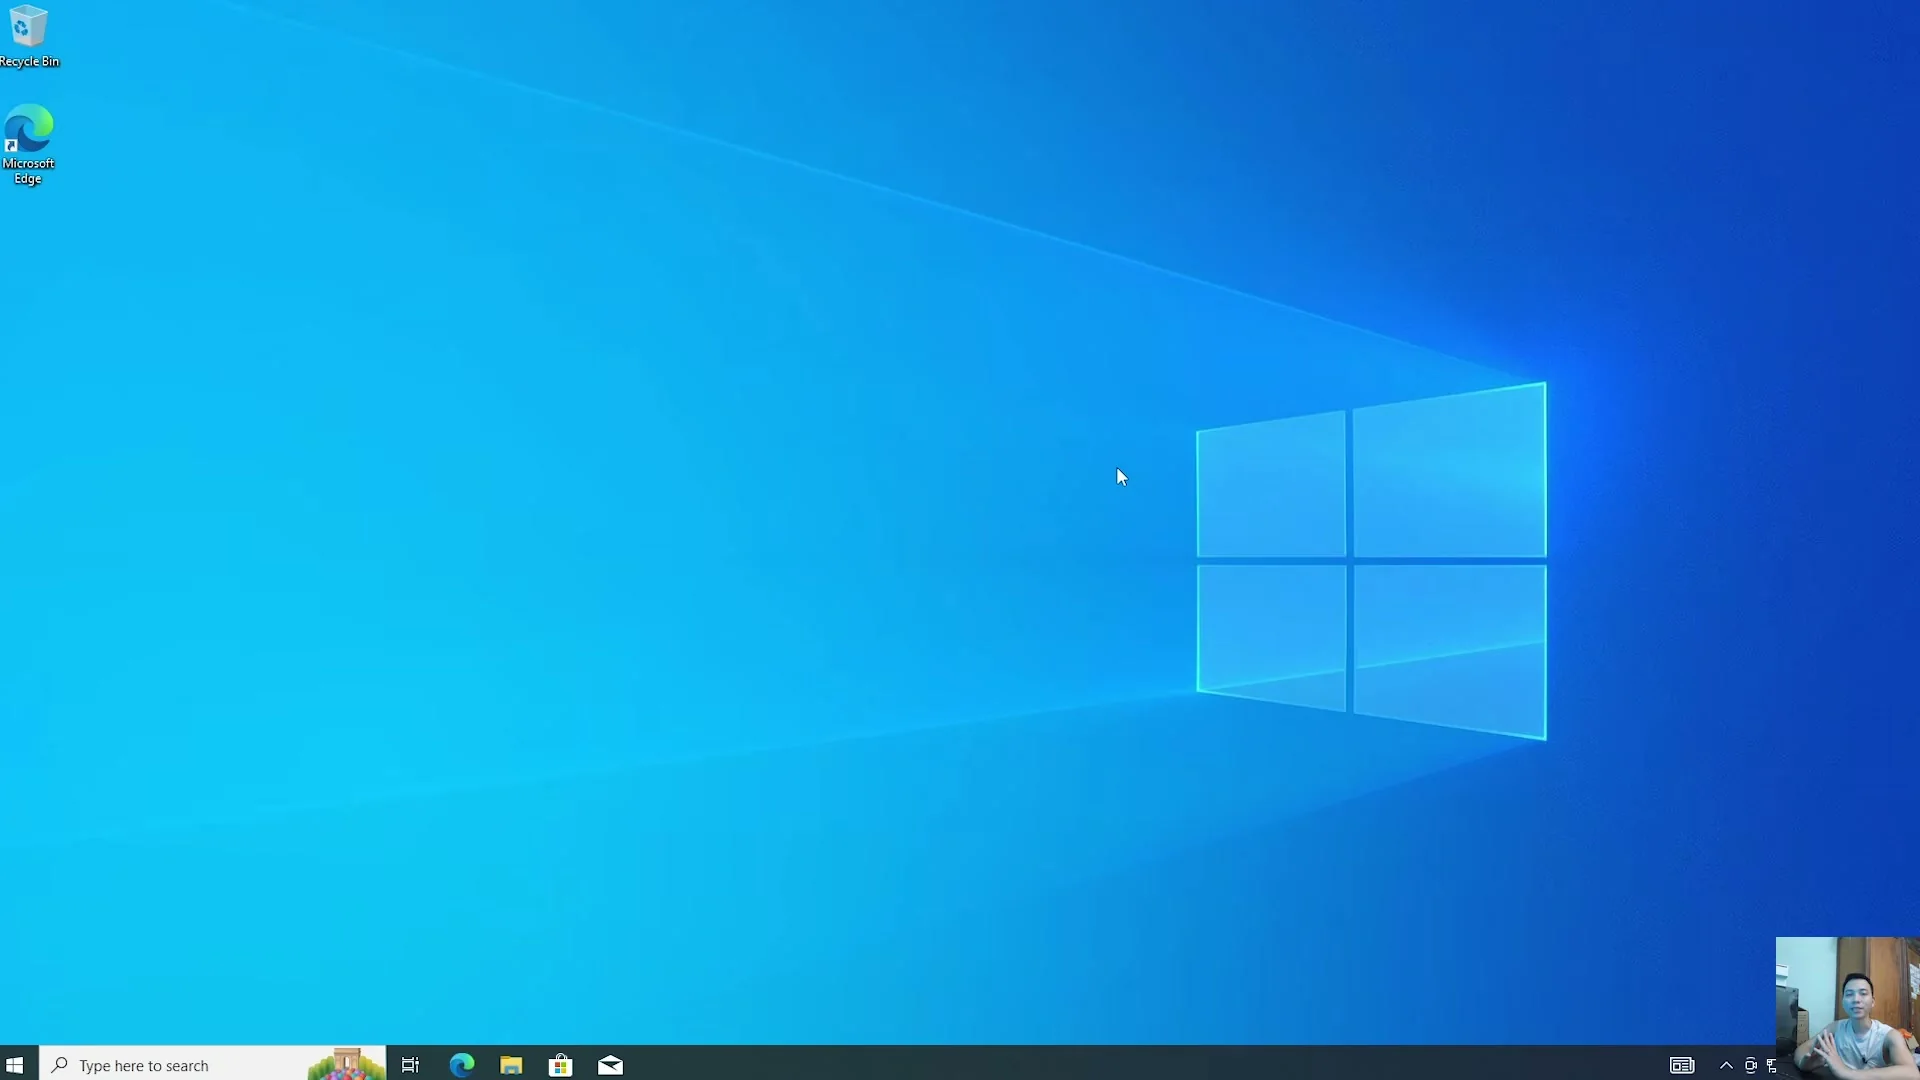Viewport: 1920px width, 1080px height.
Task: Expand the hidden system tray icons chevron
Action: 1726,1065
